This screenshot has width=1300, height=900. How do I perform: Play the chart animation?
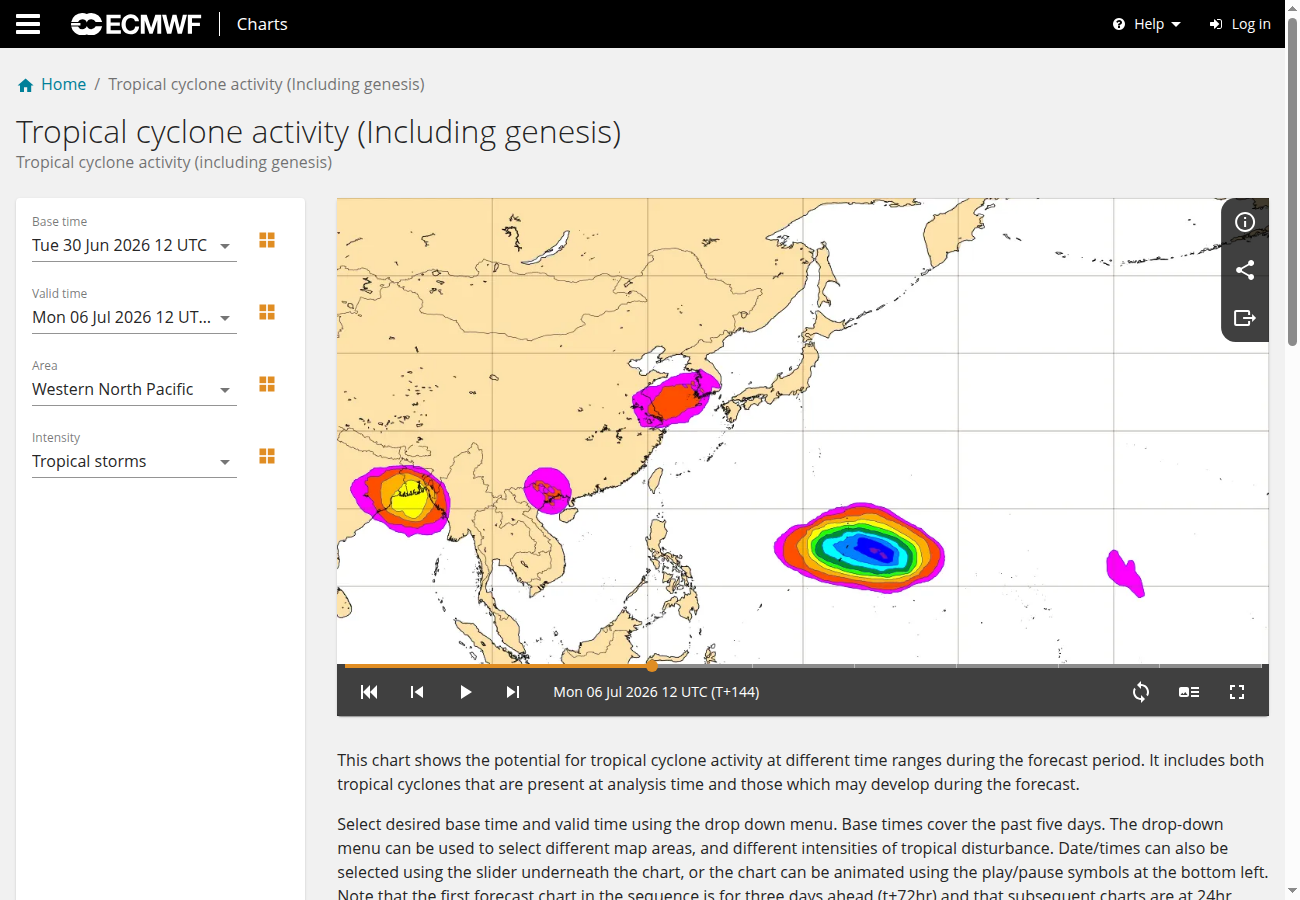point(465,692)
